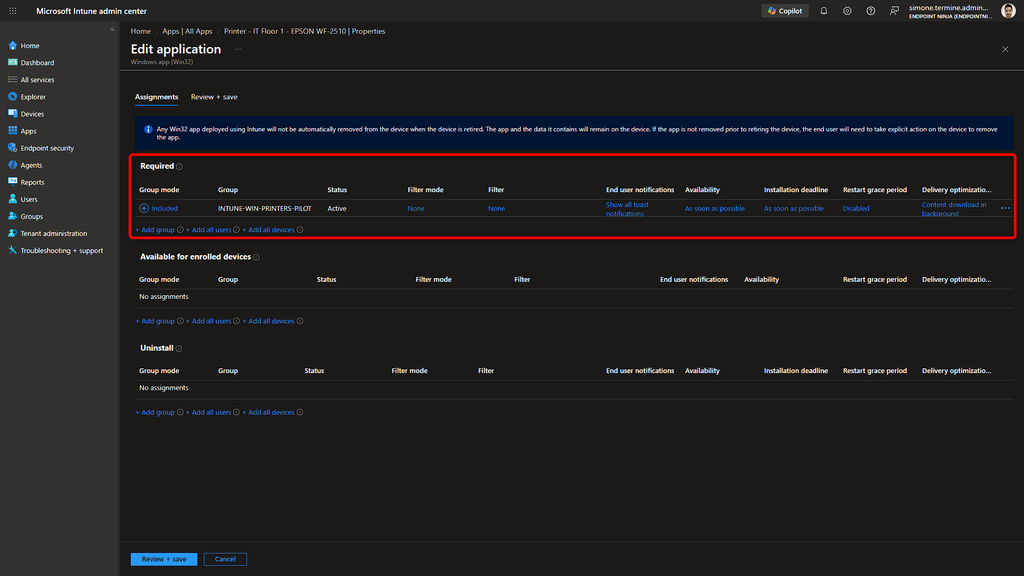Click the Home icon in sidebar
The width and height of the screenshot is (1024, 576).
12,46
